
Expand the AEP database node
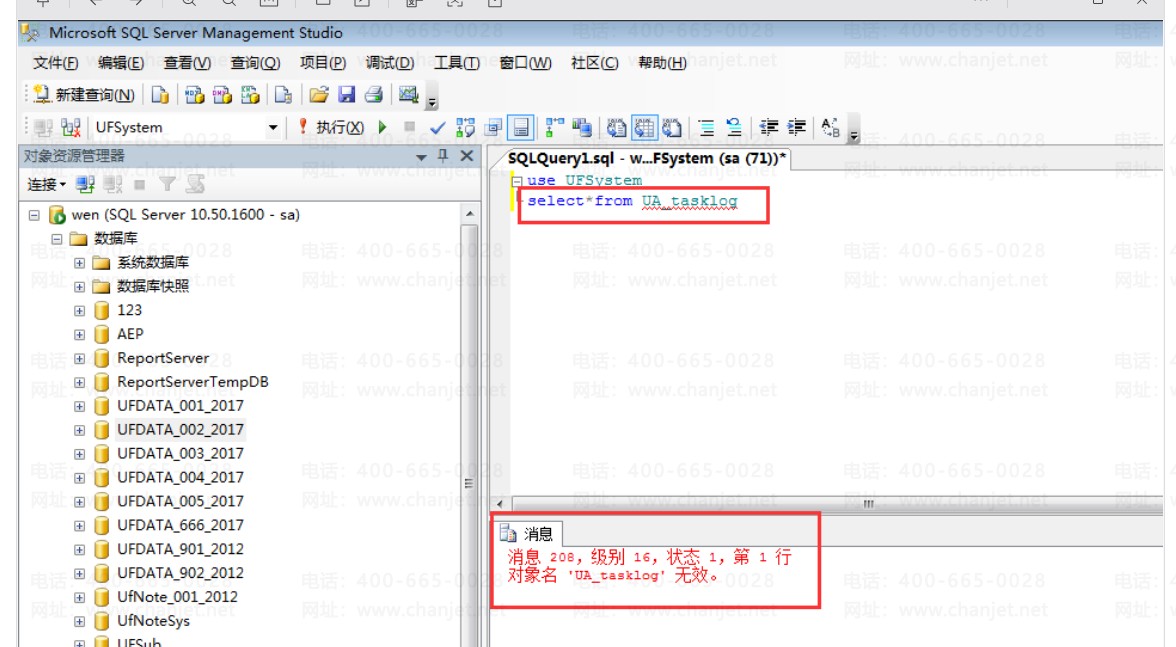pos(80,335)
